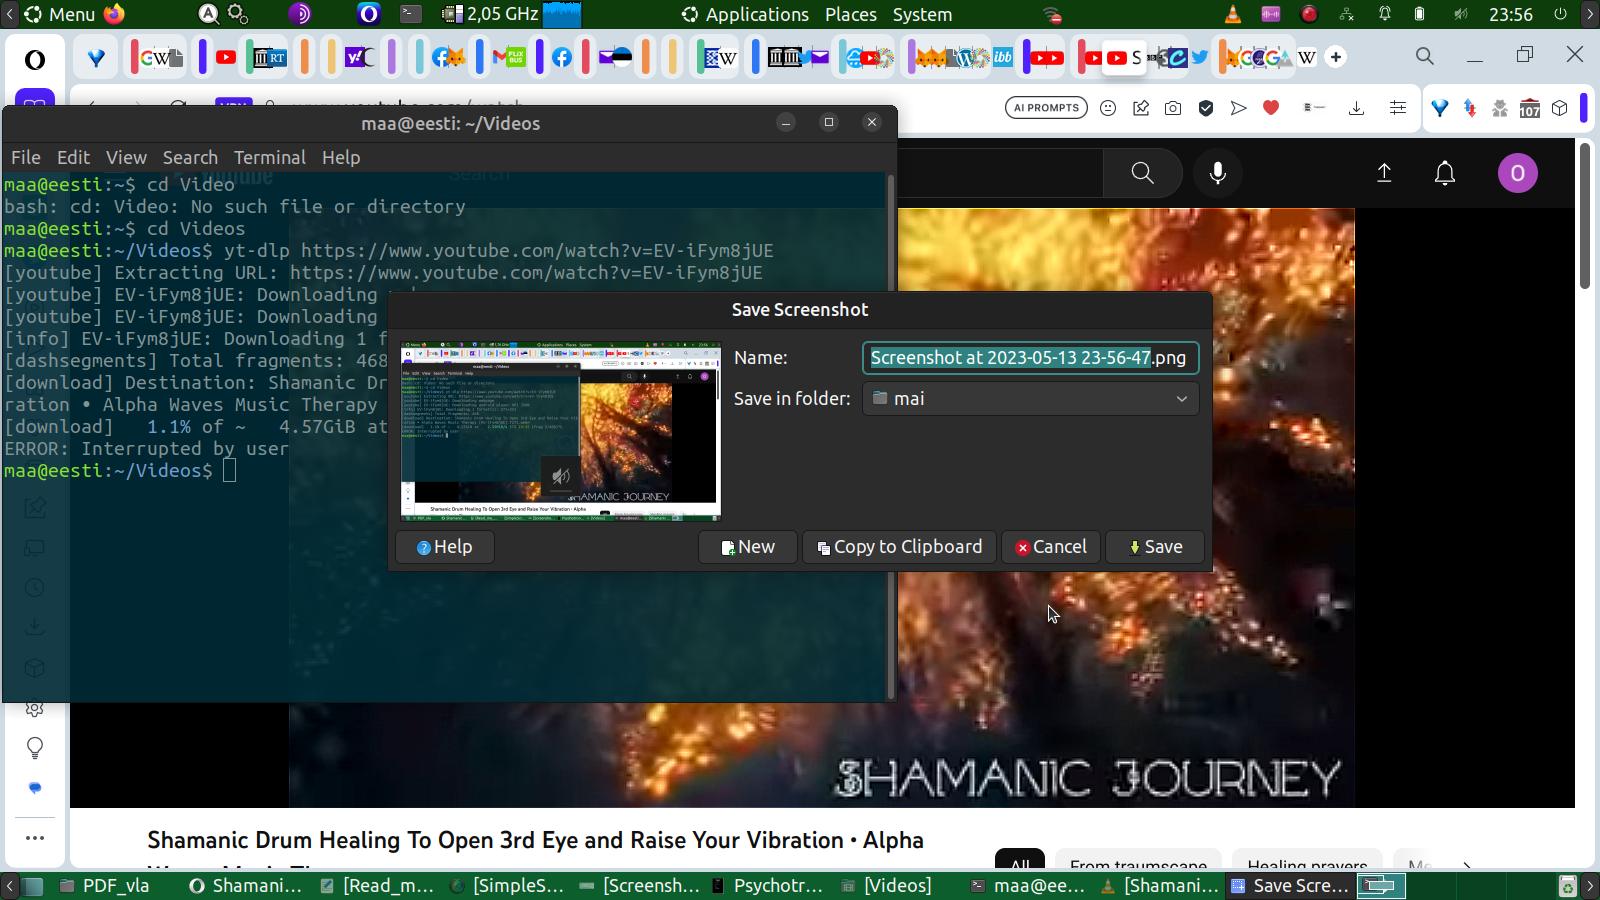Open the network connection tray icon
1600x900 pixels.
coord(1347,14)
